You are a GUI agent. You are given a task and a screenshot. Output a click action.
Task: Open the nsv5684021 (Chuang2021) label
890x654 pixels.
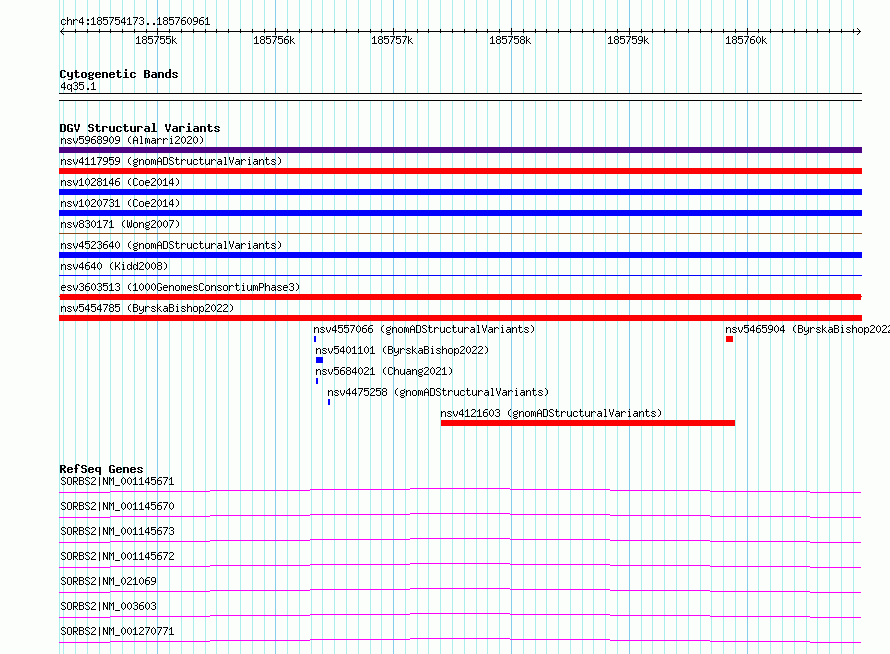384,371
